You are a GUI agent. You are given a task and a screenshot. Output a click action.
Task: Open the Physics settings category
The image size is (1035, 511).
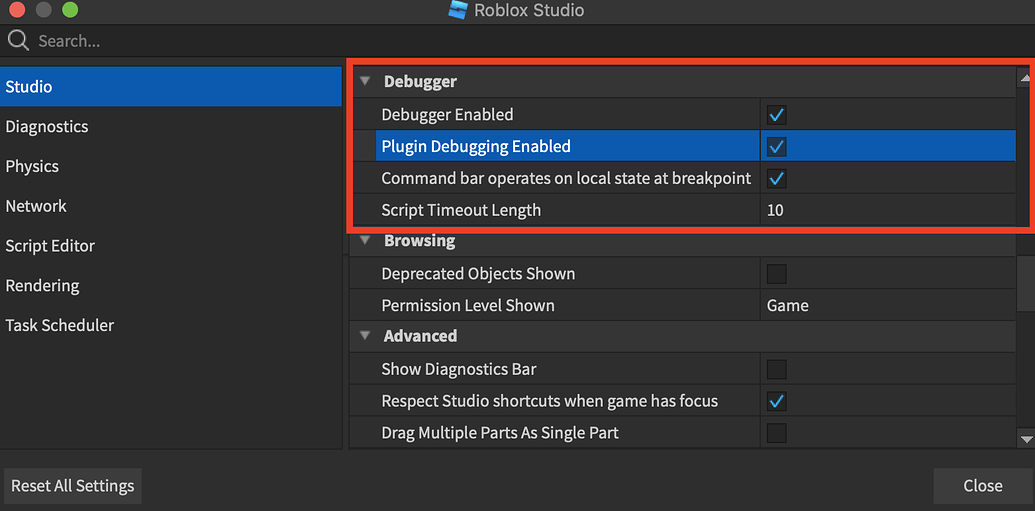tap(171, 166)
